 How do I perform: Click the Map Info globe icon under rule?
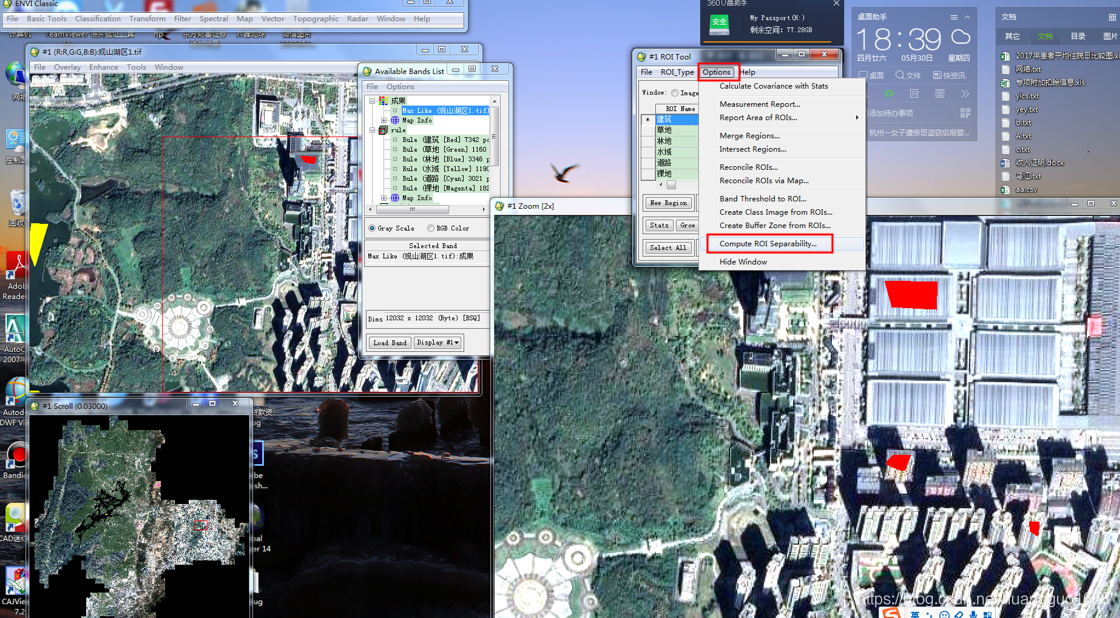[395, 198]
